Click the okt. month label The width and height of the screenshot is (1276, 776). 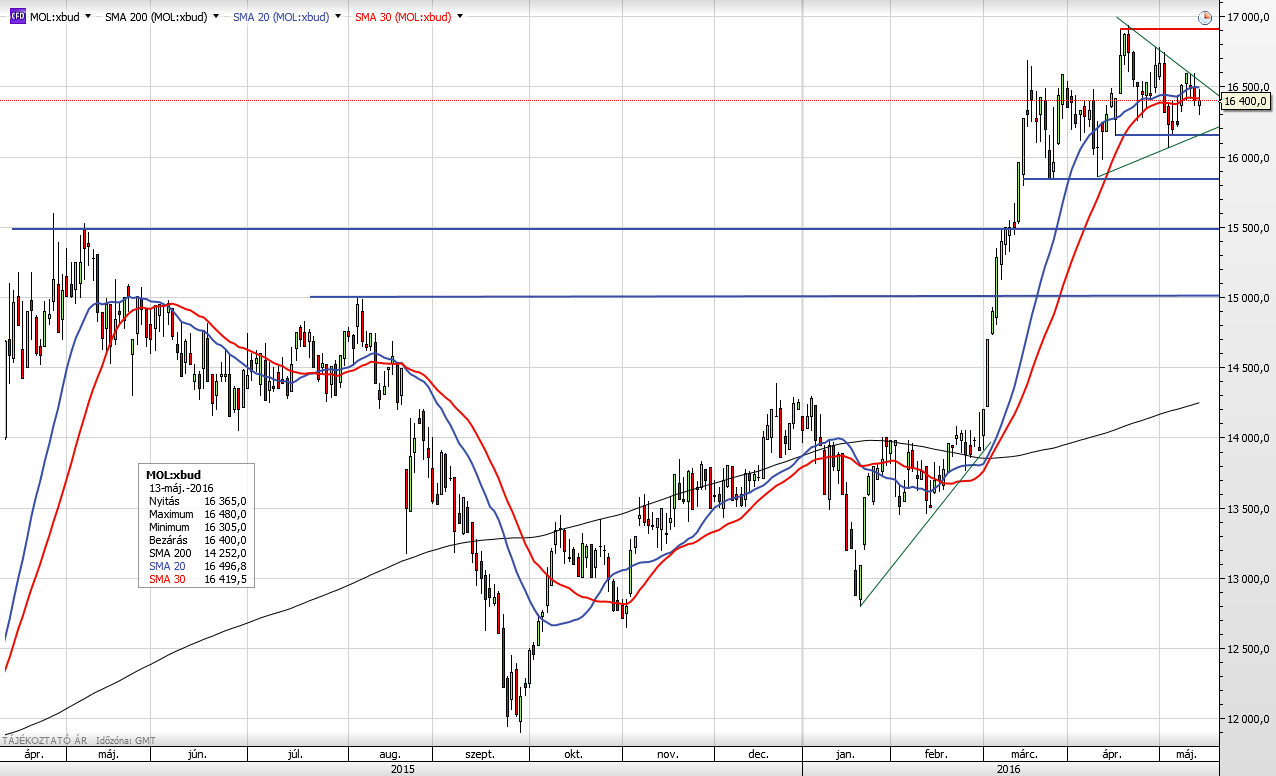(x=573, y=754)
